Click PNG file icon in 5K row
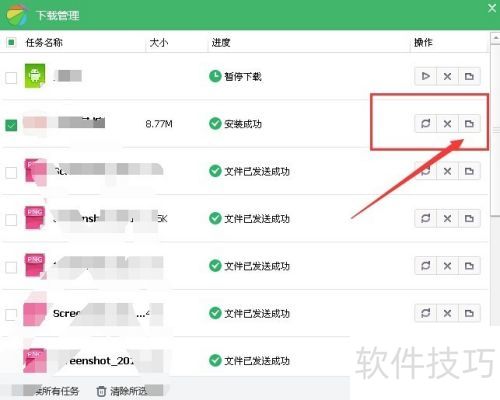Screen dimensions: 500x400 pyautogui.click(x=35, y=218)
